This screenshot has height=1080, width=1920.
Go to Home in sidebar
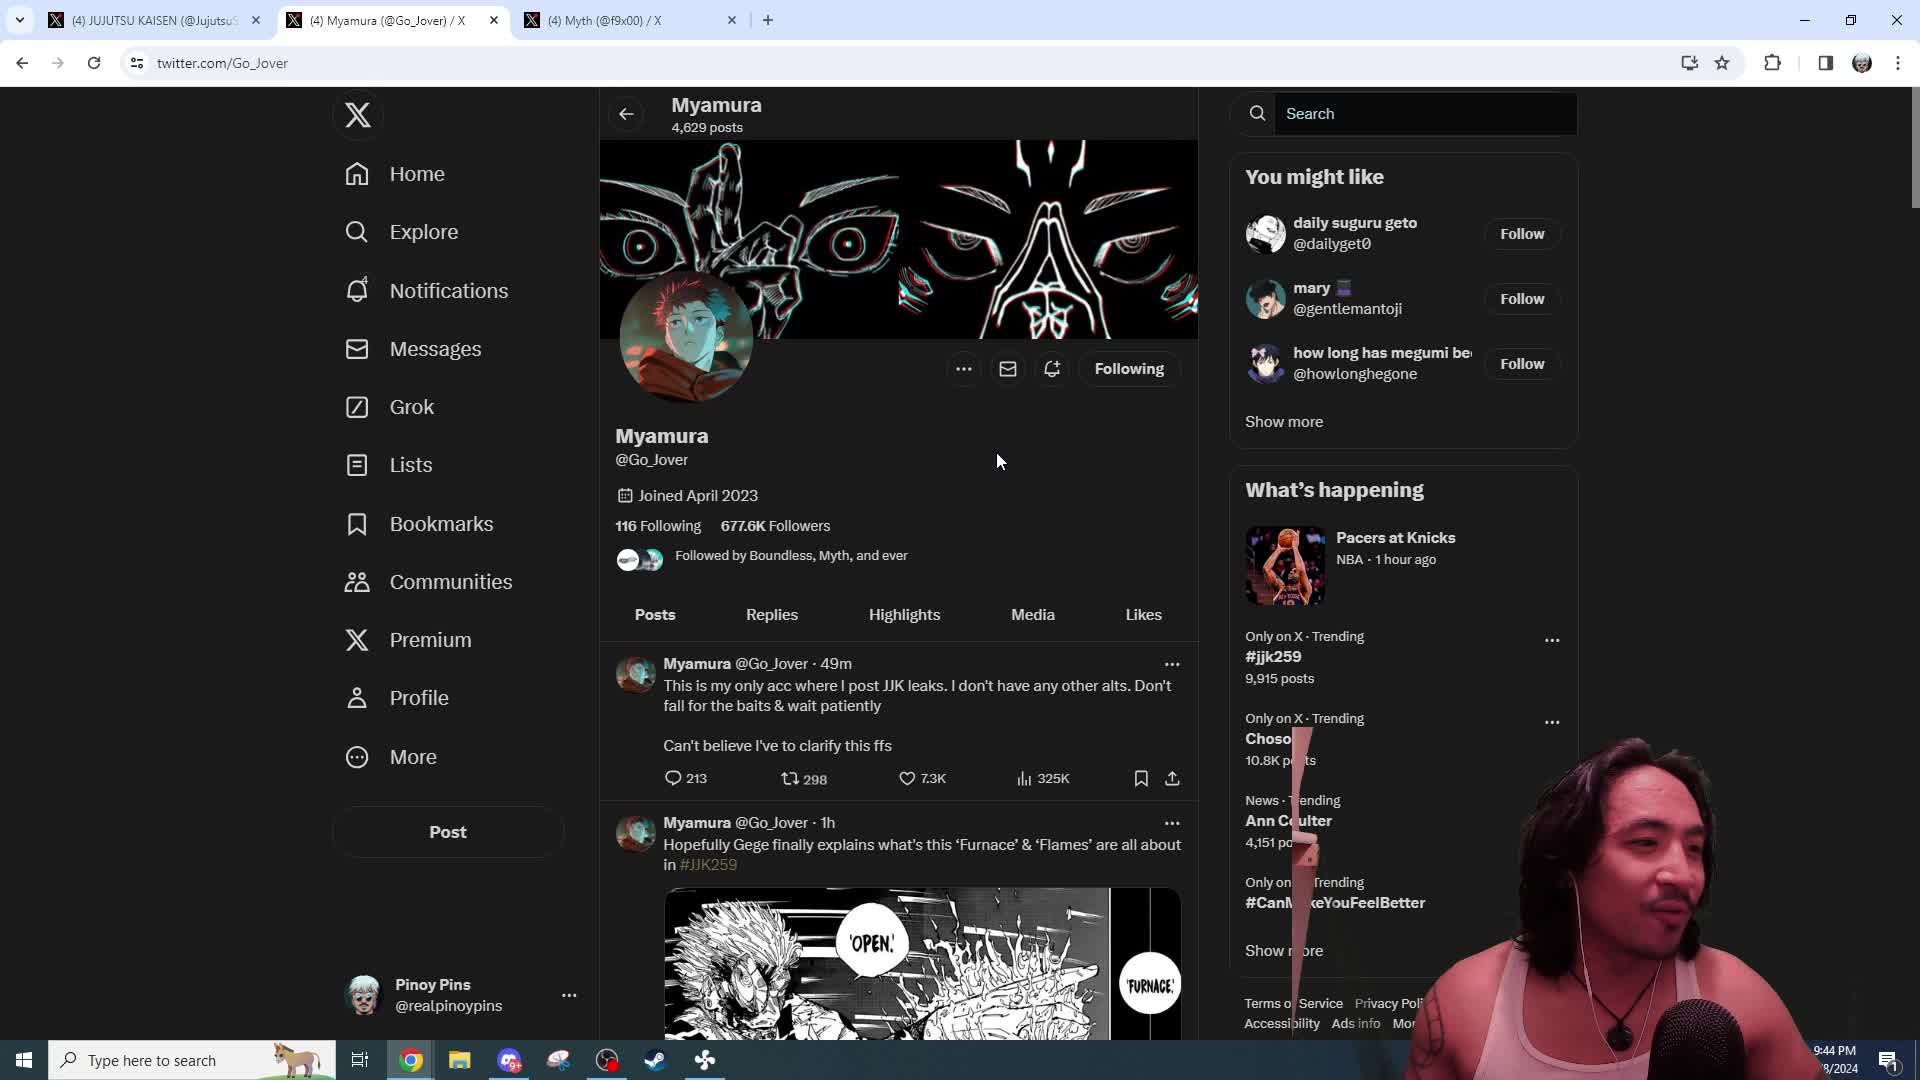point(395,174)
